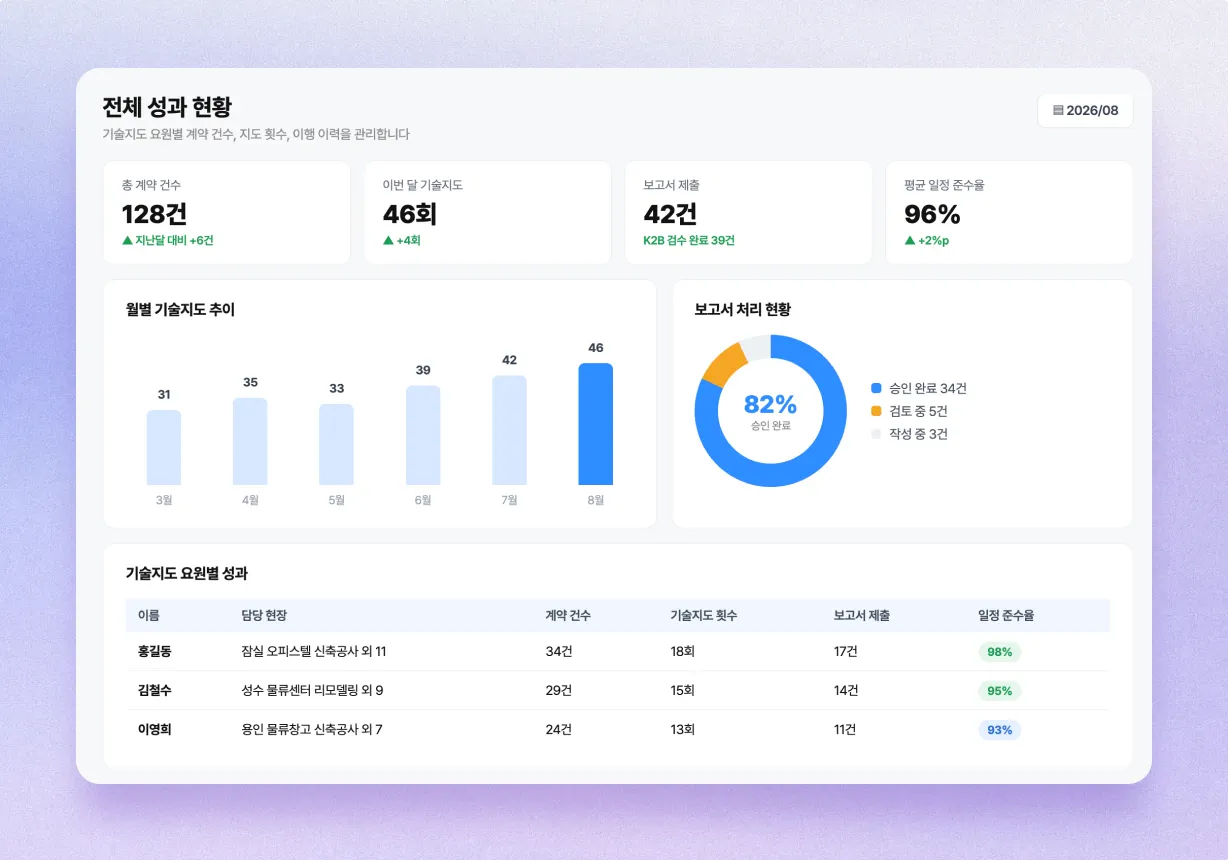Click the 98% compliance badge for 홍길동
Screen dimensions: 1228x860
[x=999, y=652]
